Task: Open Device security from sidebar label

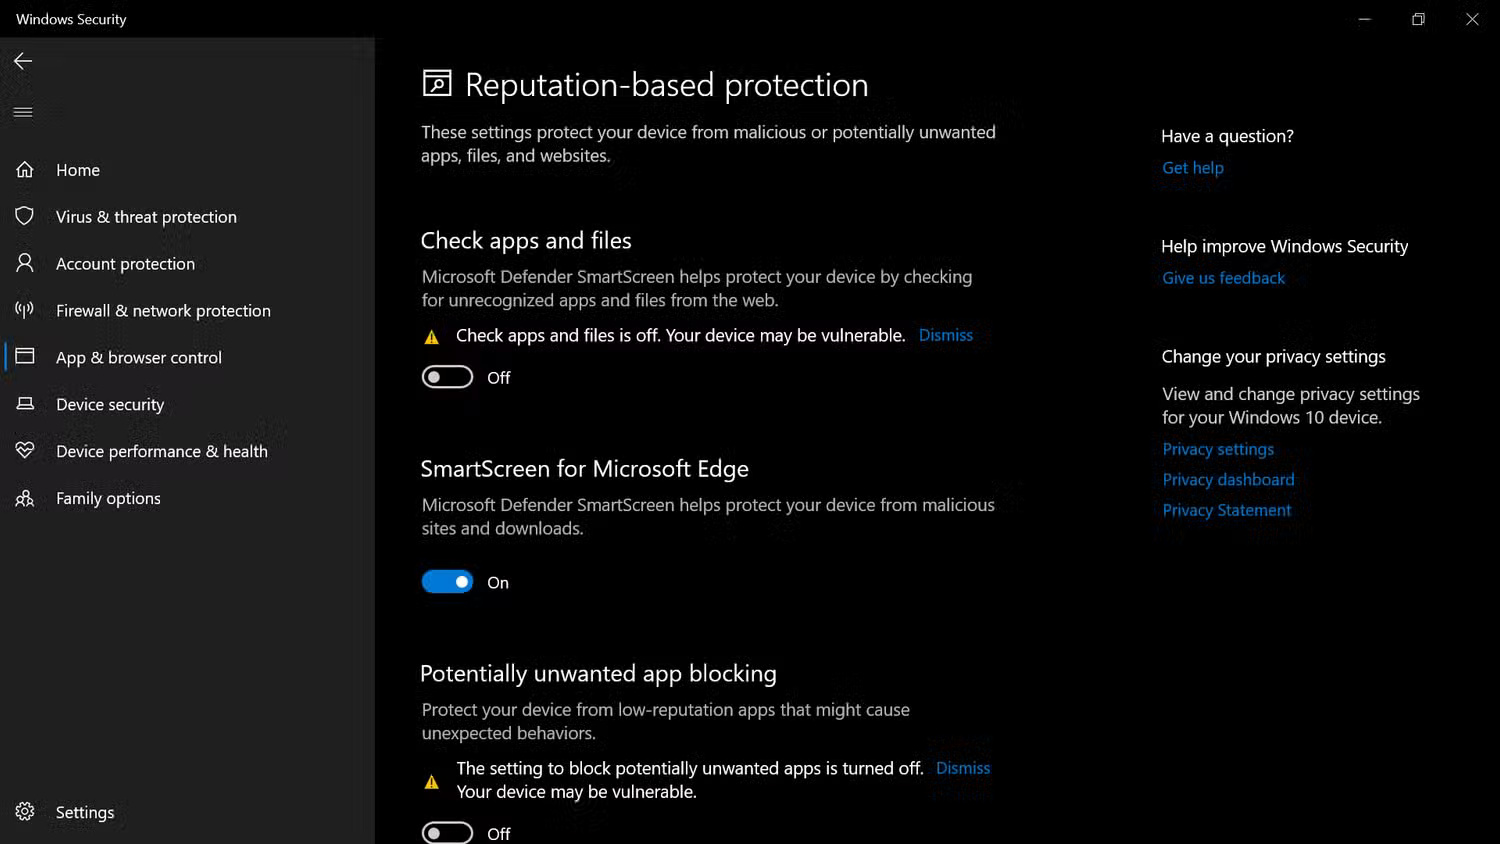Action: pos(110,405)
